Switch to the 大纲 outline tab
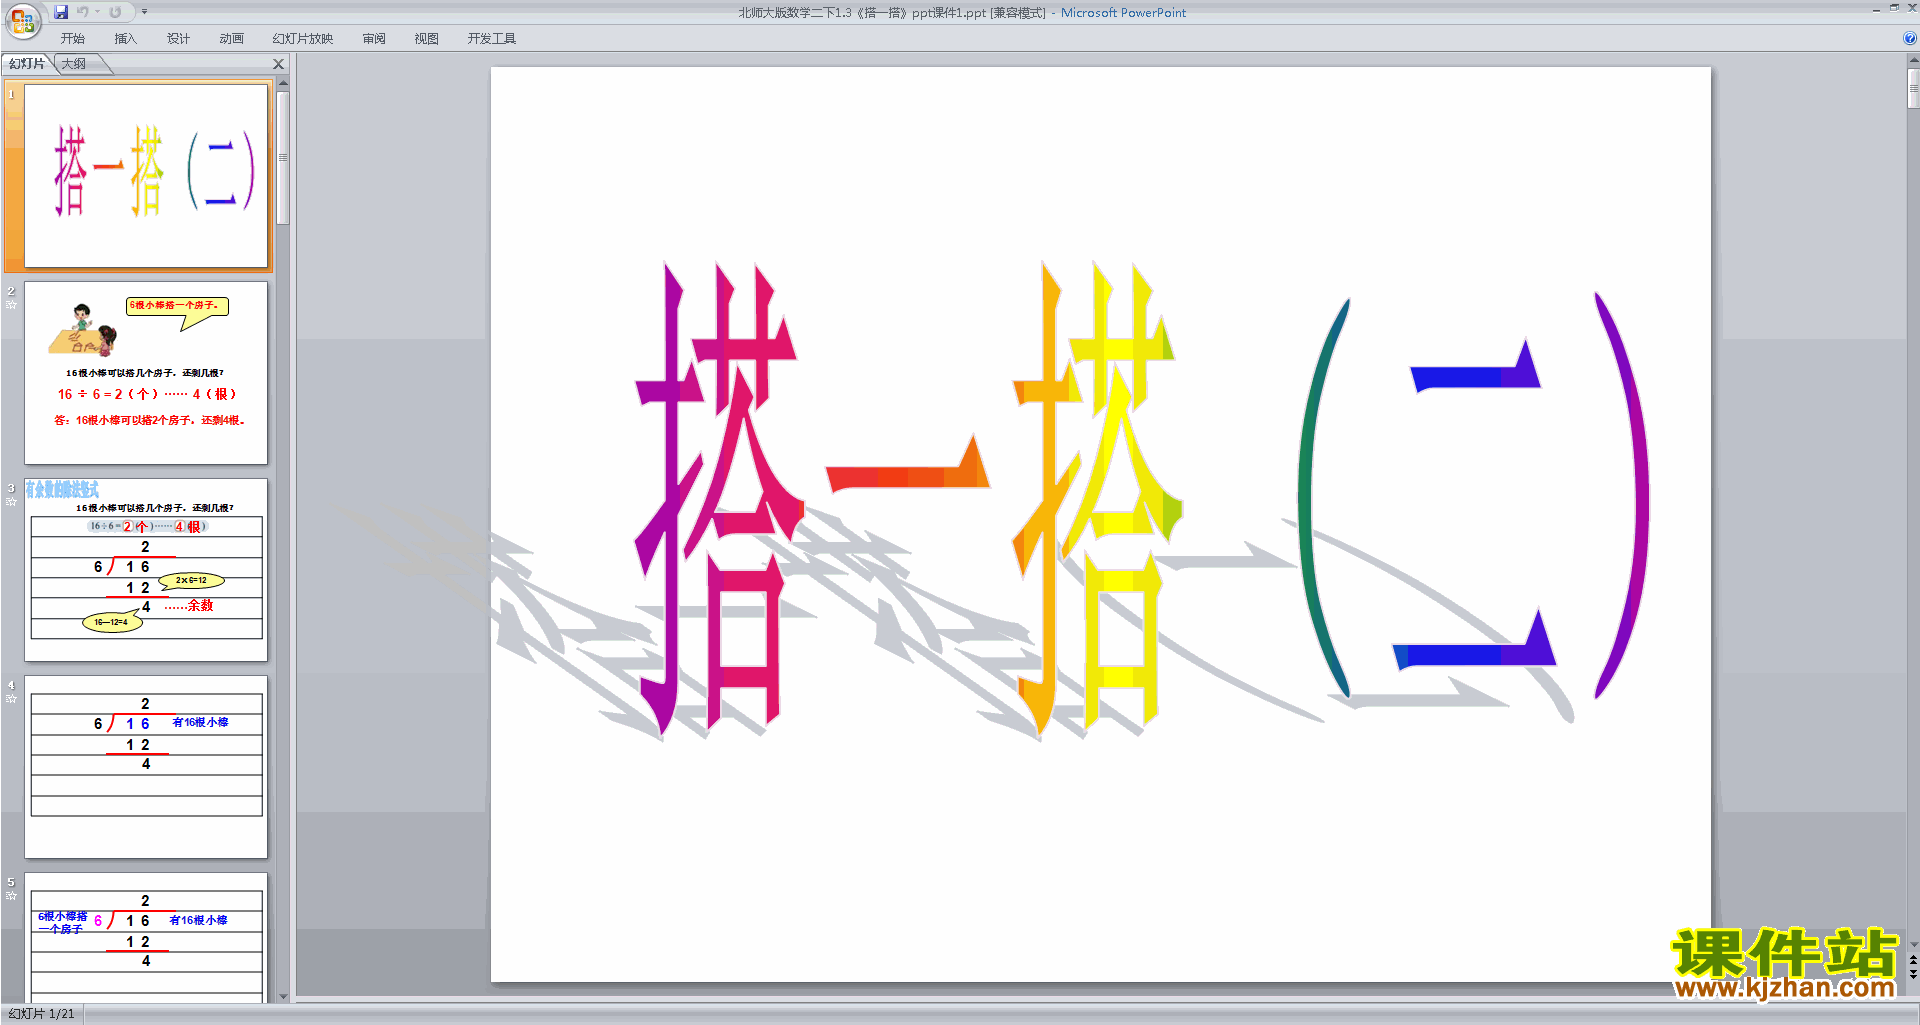Viewport: 1920px width, 1025px height. [x=75, y=64]
